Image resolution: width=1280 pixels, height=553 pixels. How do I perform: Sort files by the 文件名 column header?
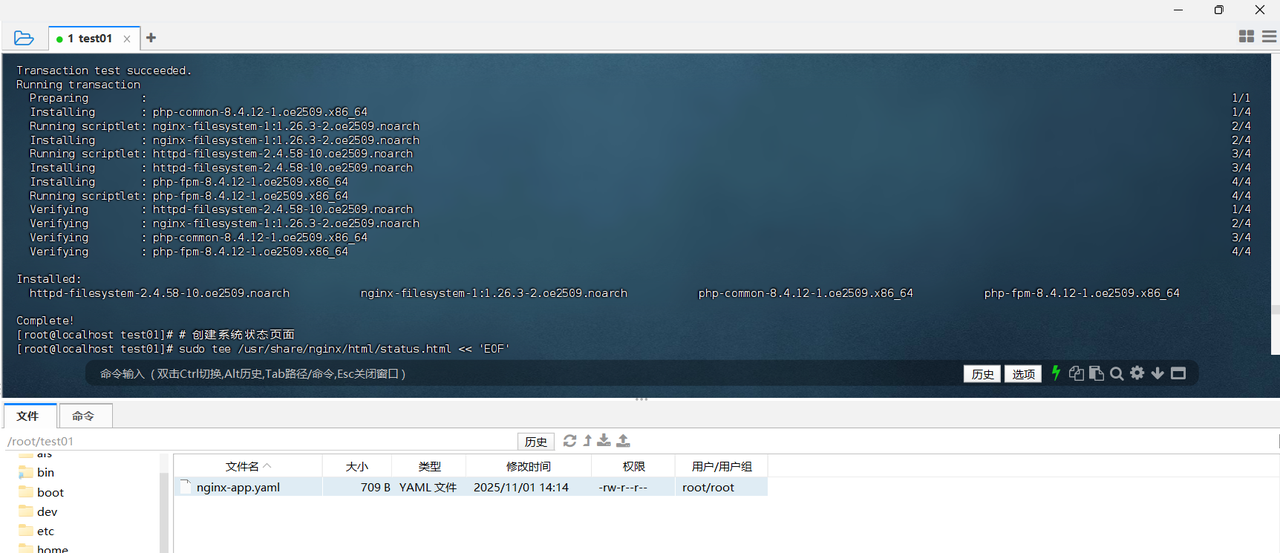(248, 466)
